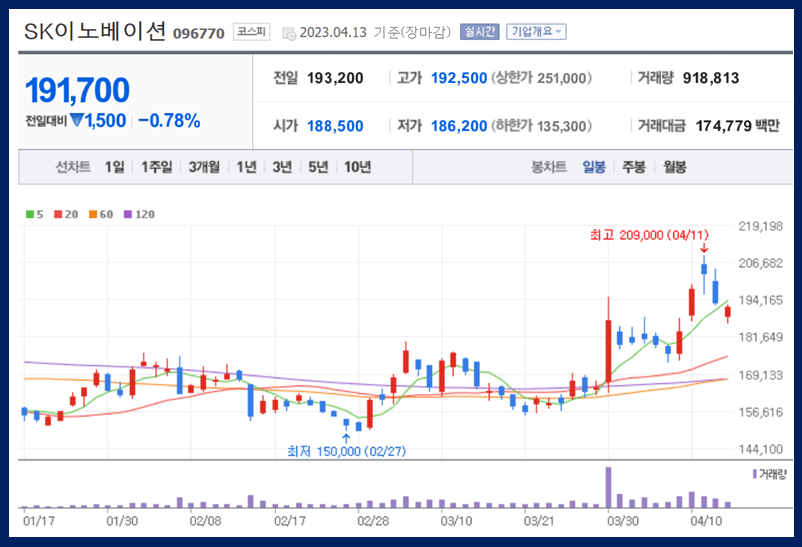Click the 최저 150,000 (02/27) label

[346, 451]
